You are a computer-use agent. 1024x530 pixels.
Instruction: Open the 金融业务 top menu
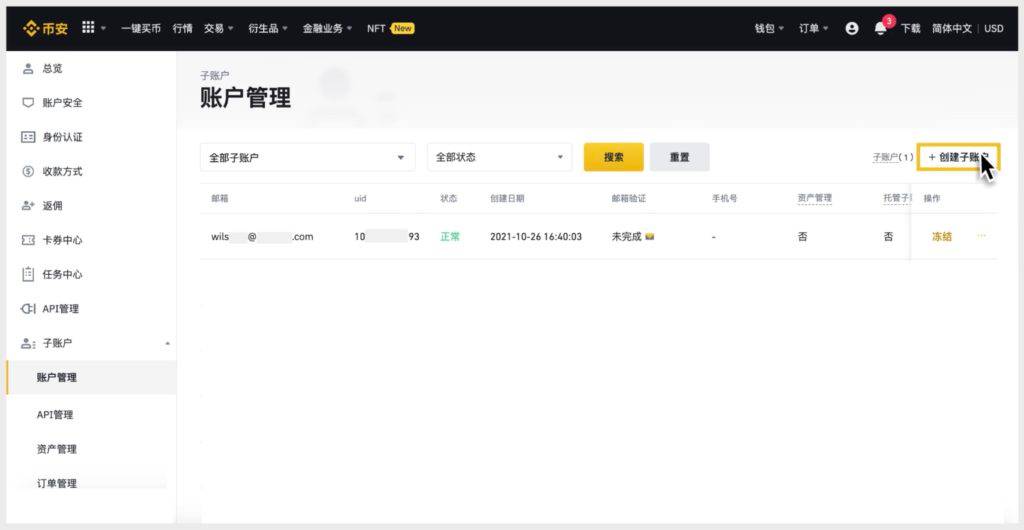[327, 28]
